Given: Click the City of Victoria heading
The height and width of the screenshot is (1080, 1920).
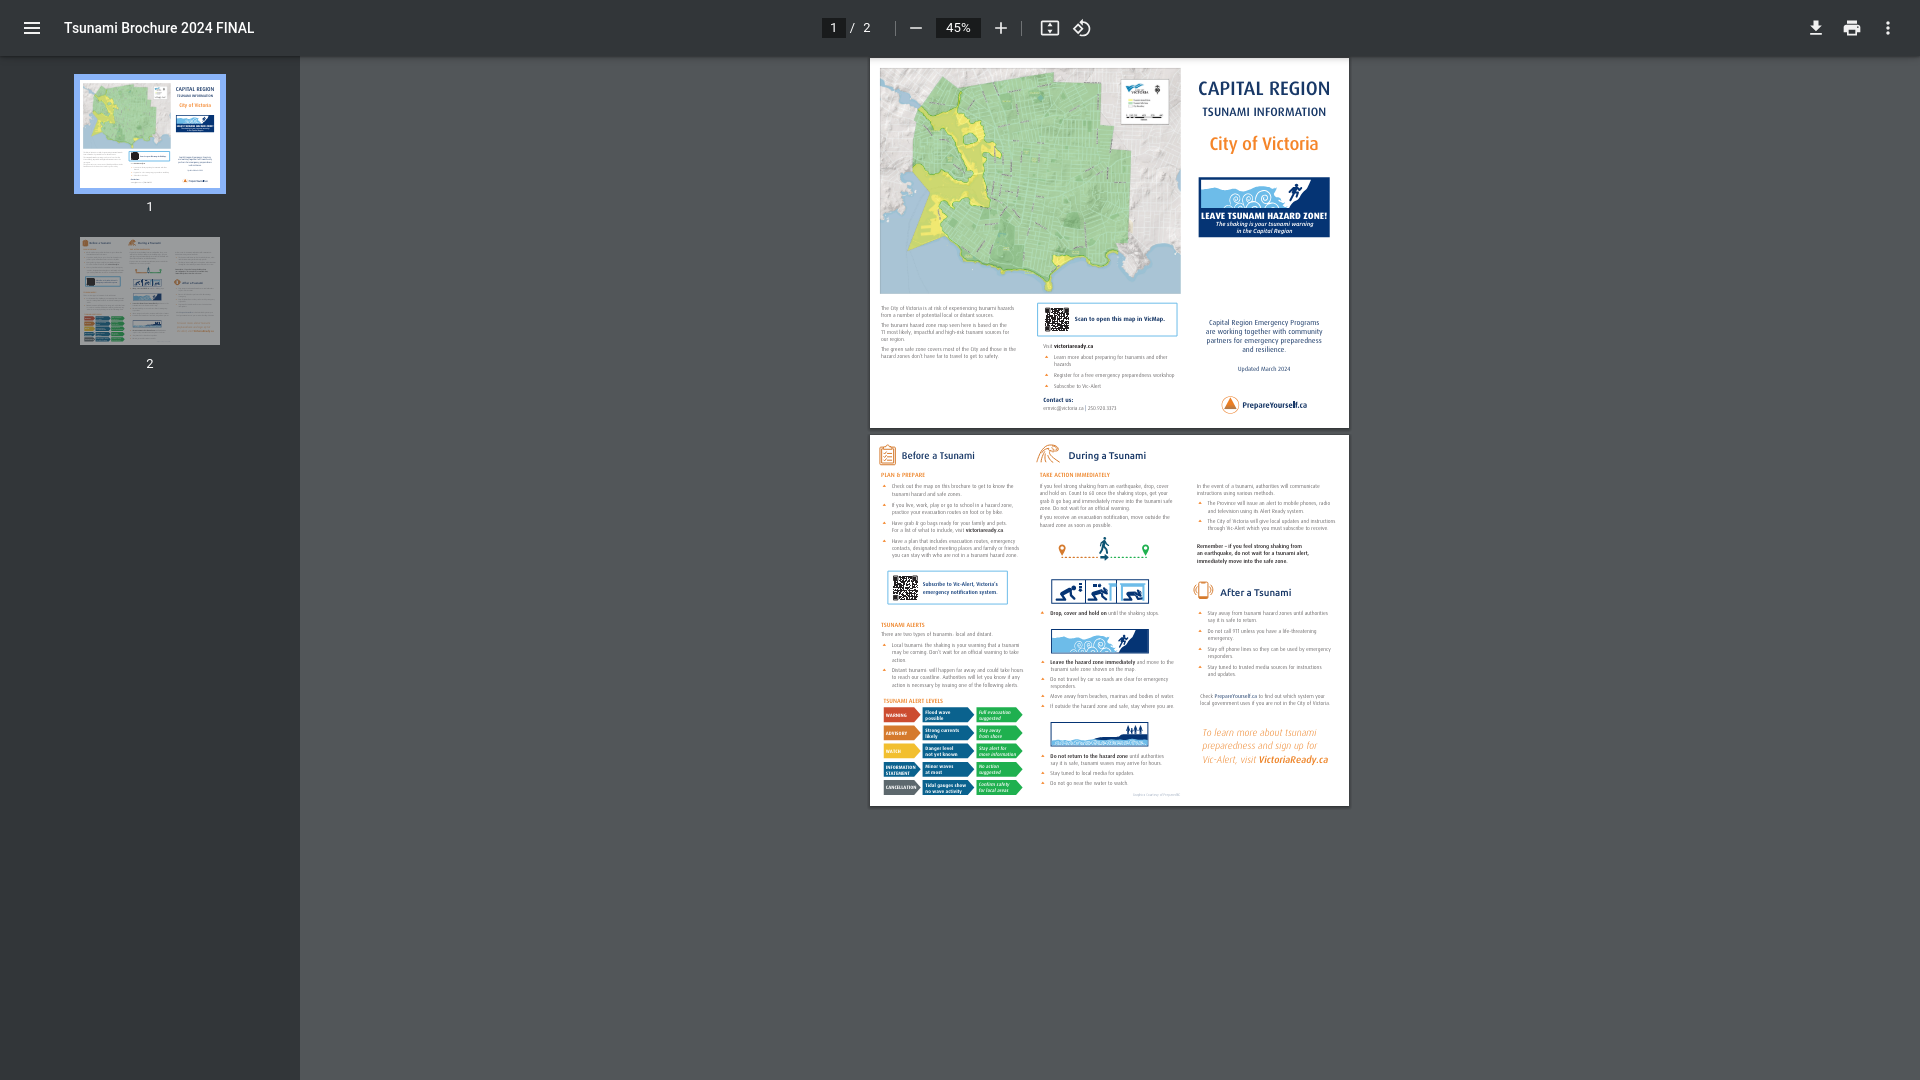Looking at the screenshot, I should point(1264,144).
